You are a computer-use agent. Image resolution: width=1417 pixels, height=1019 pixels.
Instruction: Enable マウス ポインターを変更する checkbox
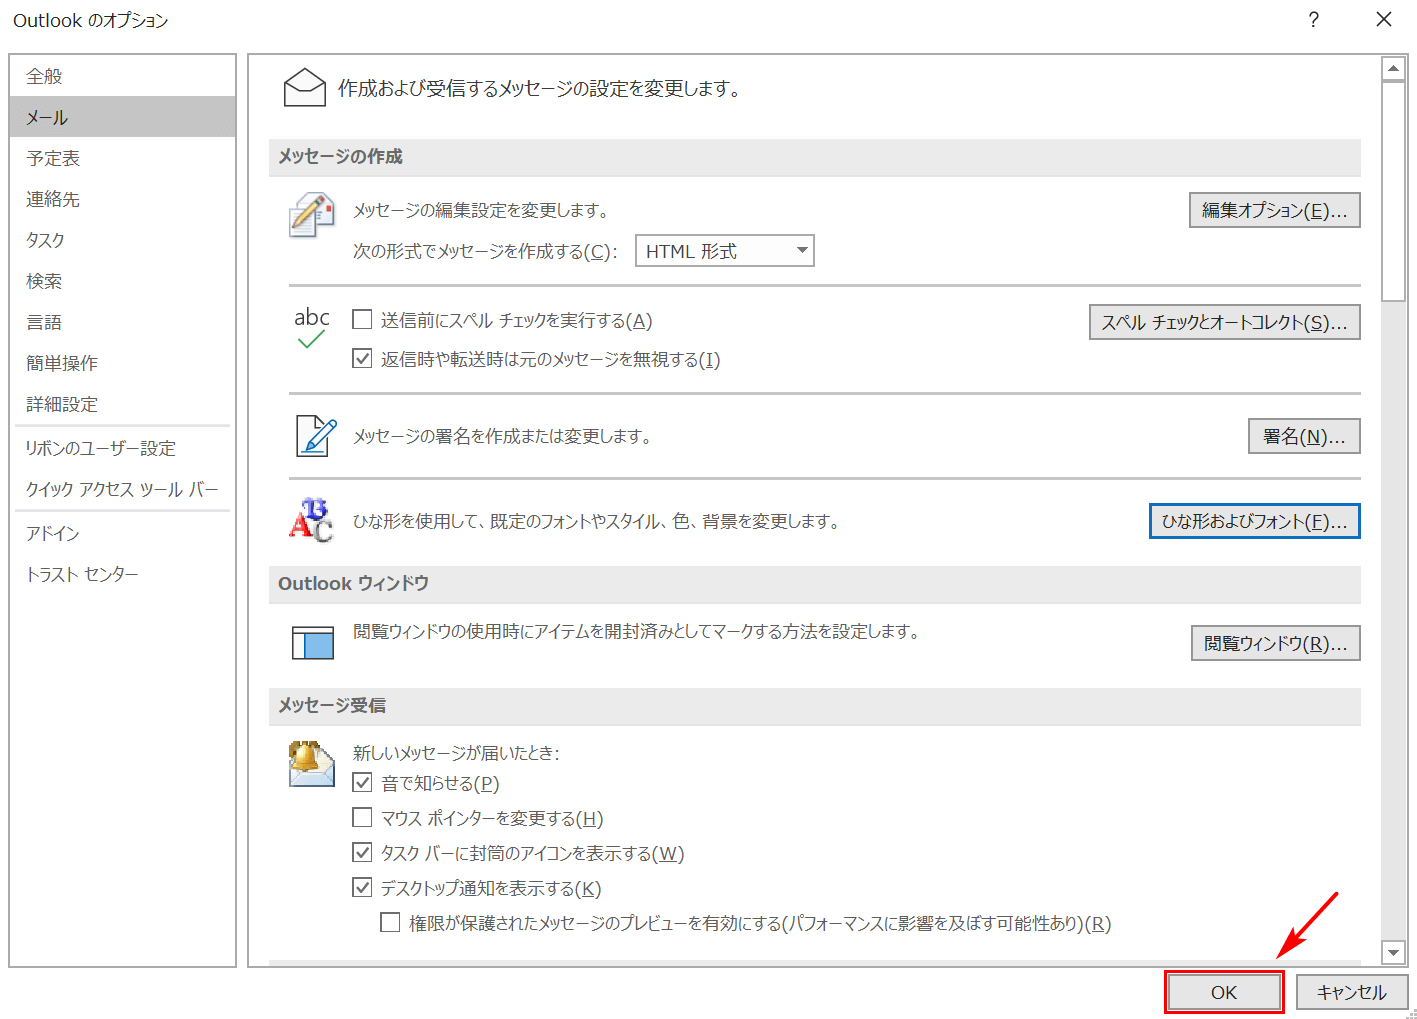(x=362, y=817)
